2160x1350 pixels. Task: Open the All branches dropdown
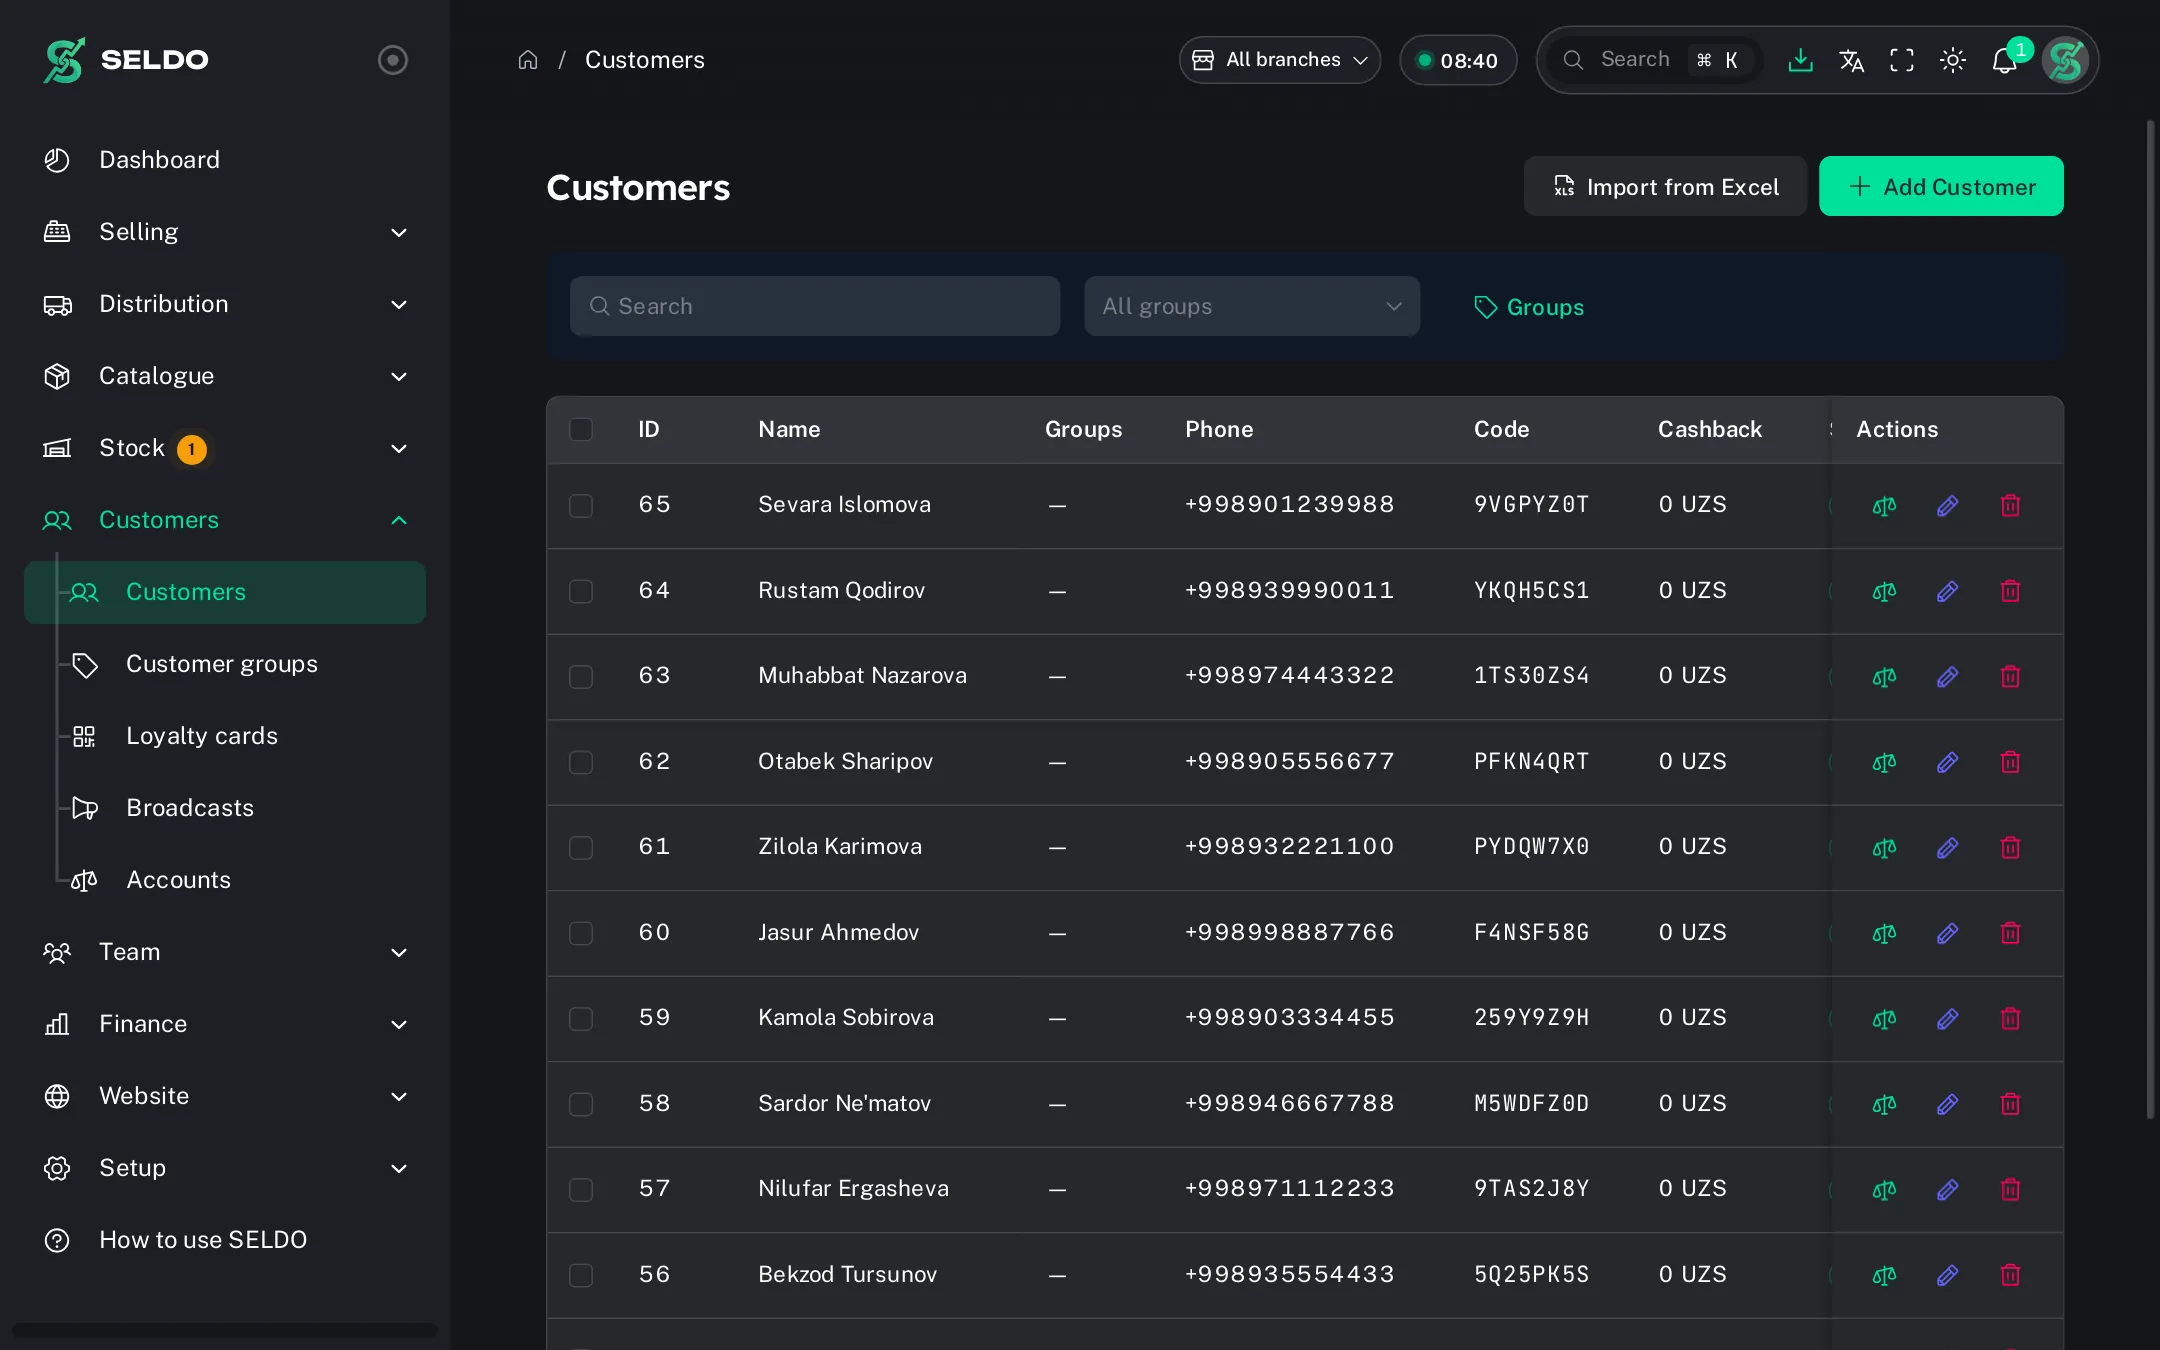1280,60
